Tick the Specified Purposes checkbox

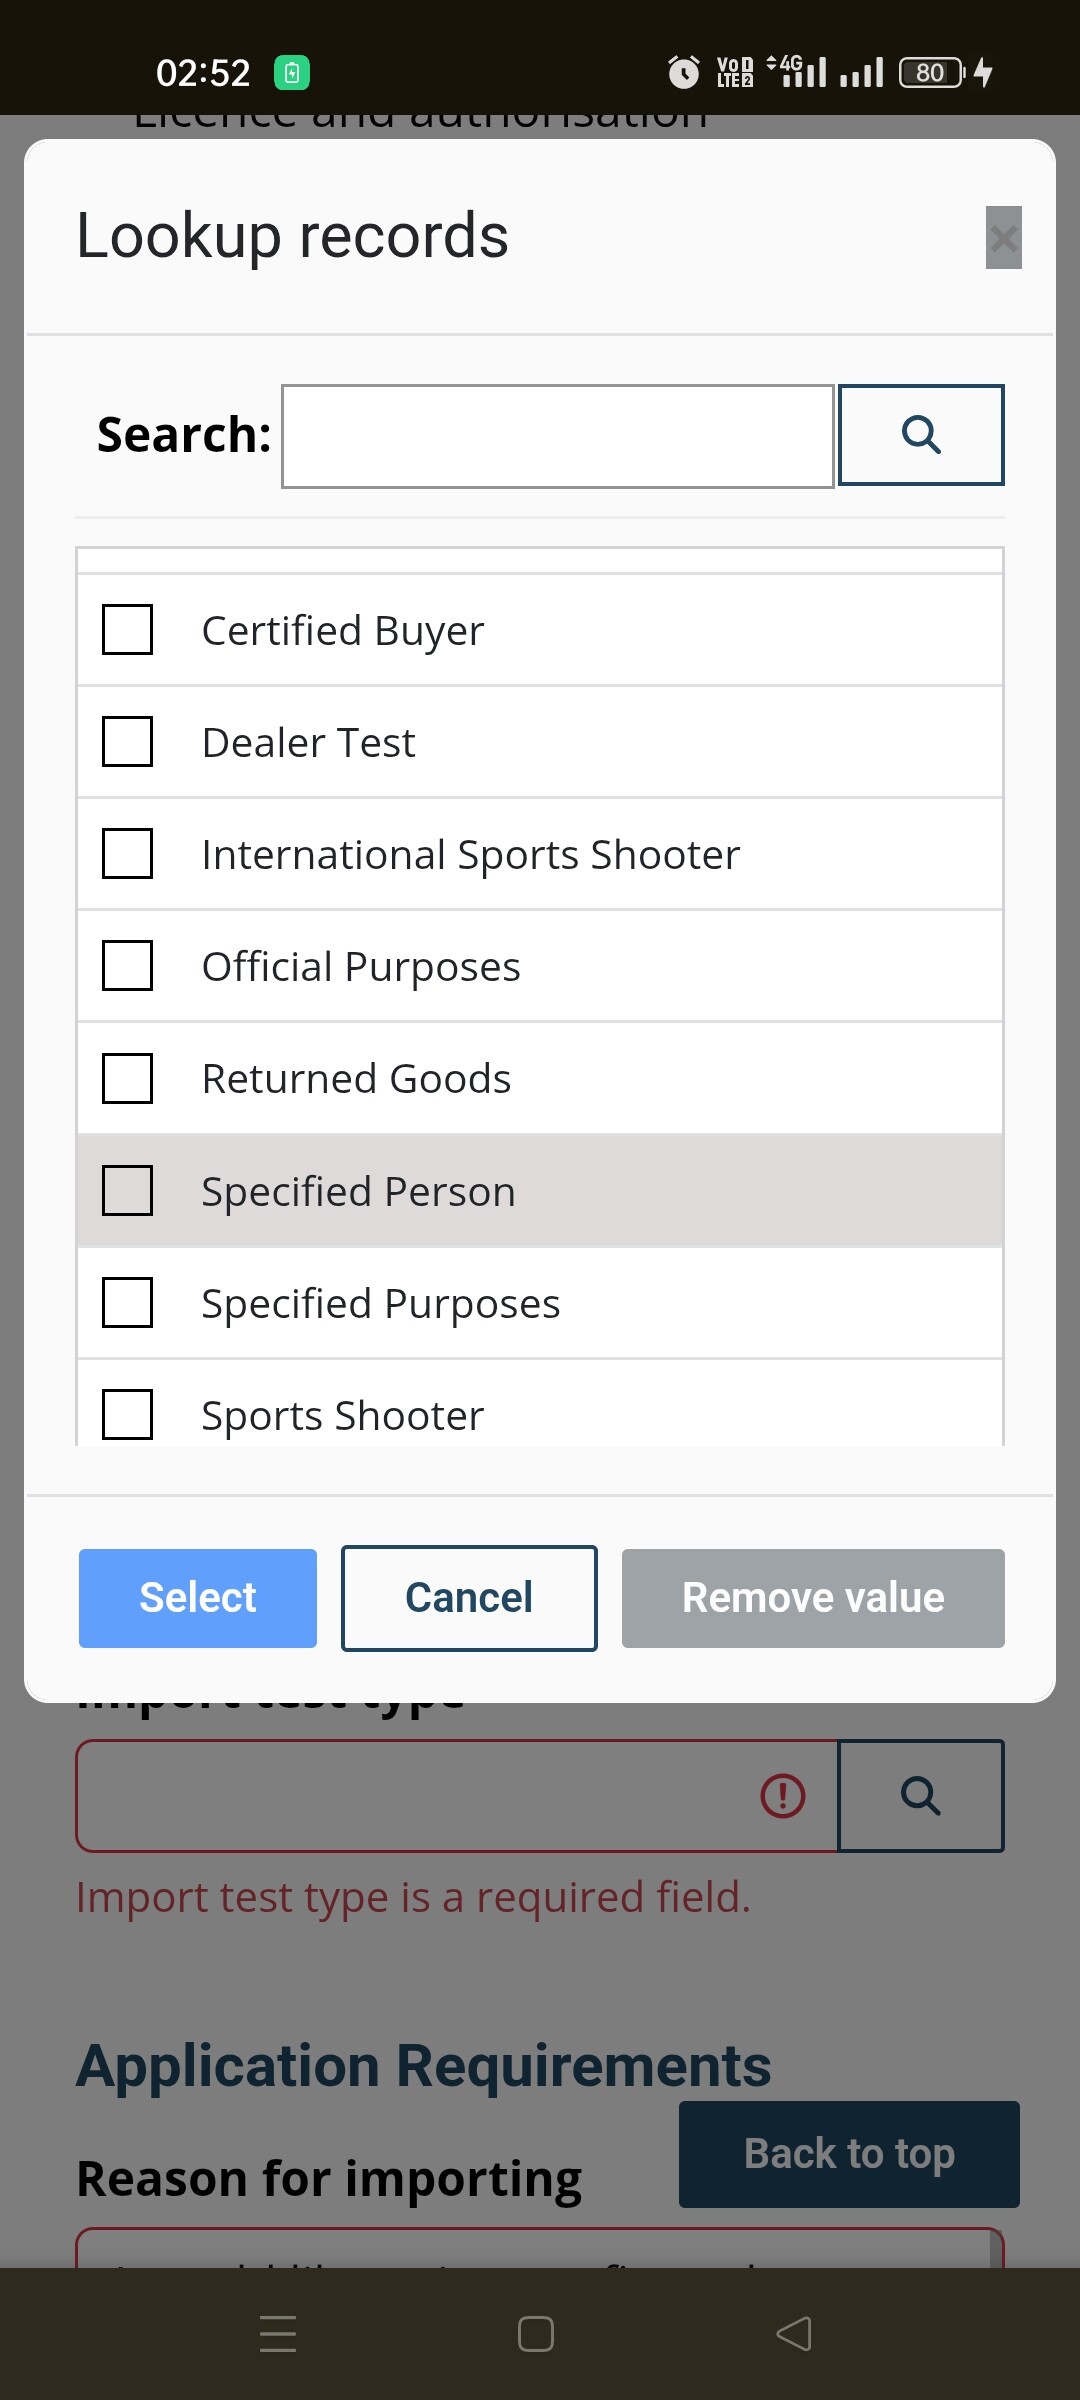pos(128,1303)
